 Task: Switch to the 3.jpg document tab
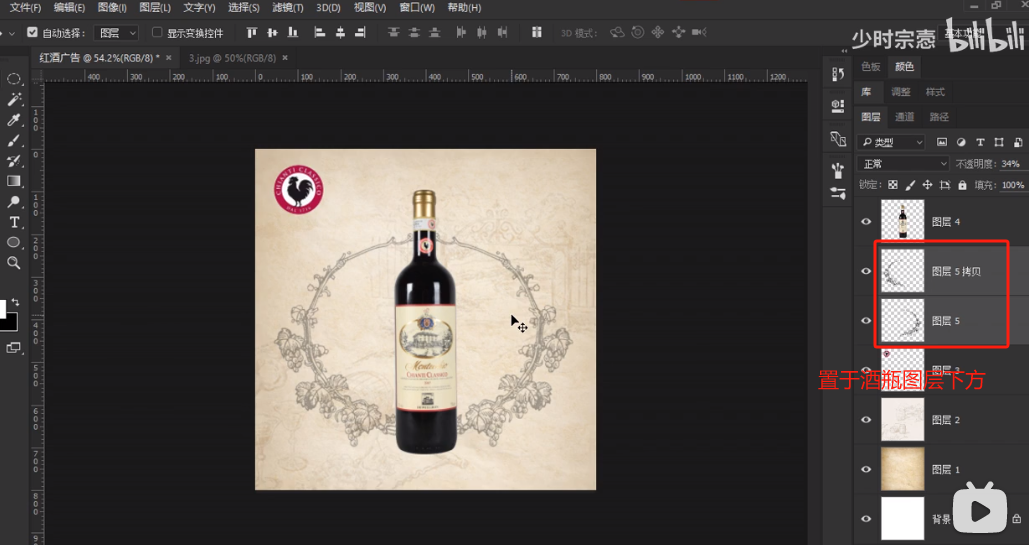pyautogui.click(x=228, y=58)
